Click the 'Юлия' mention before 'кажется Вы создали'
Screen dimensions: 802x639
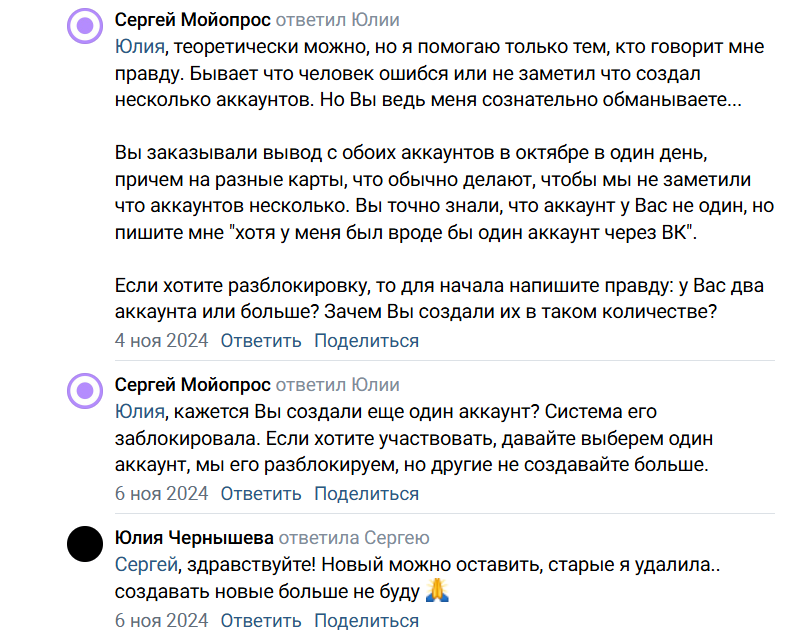(138, 413)
